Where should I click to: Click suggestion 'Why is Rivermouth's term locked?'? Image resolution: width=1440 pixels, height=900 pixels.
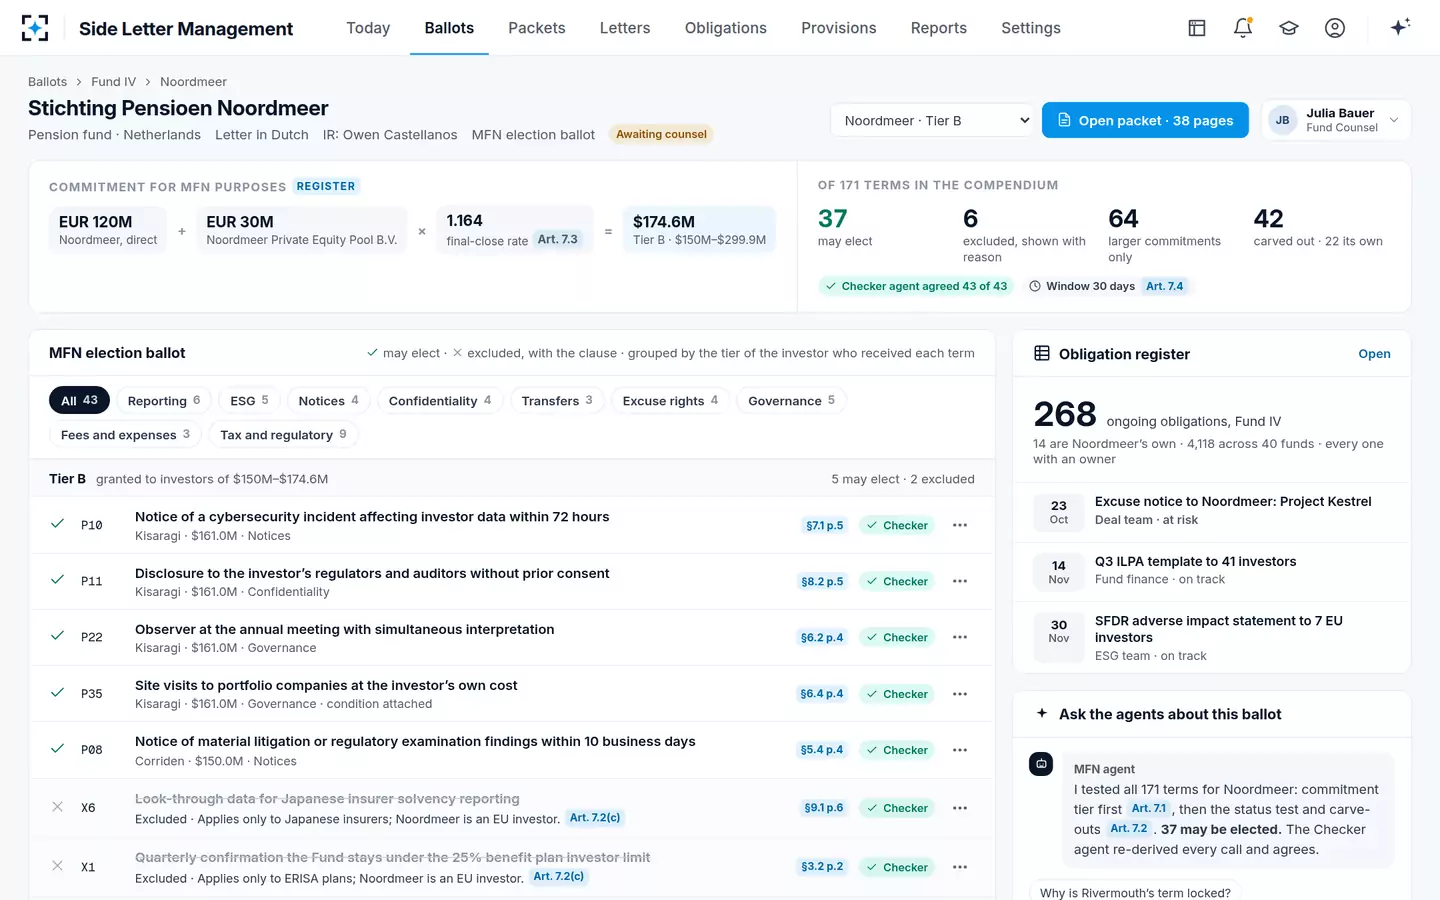coord(1135,892)
